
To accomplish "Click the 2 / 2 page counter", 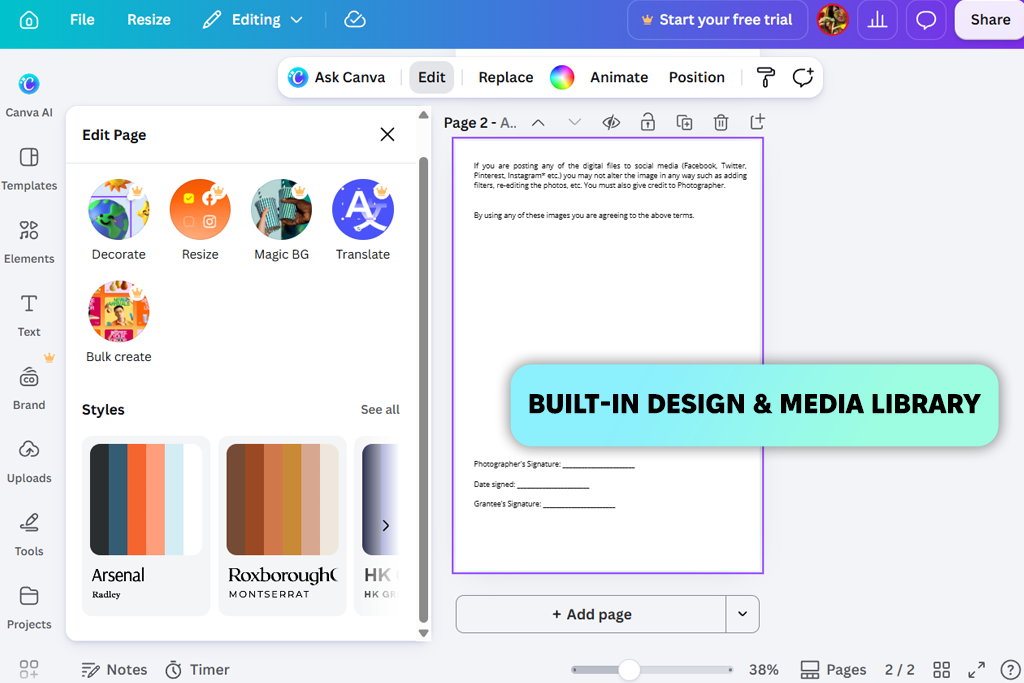I will (899, 670).
